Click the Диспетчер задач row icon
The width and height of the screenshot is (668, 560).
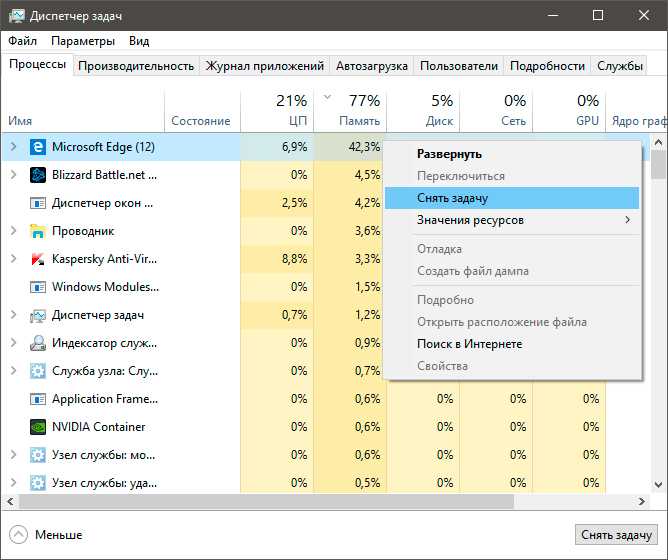[x=38, y=315]
